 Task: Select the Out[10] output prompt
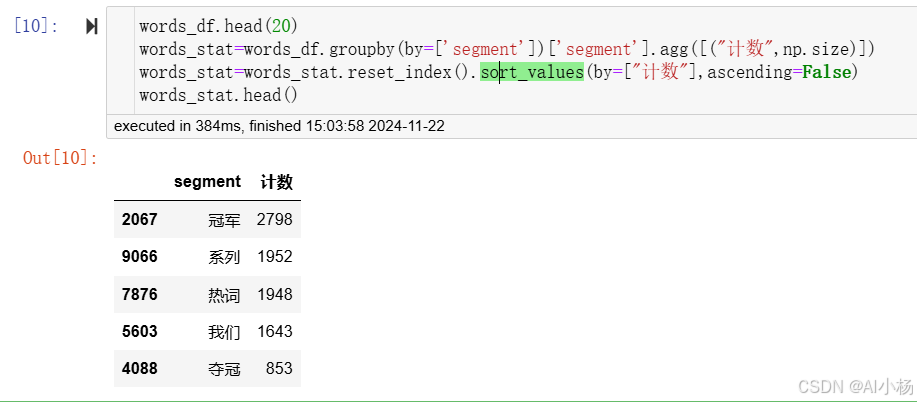click(x=60, y=157)
